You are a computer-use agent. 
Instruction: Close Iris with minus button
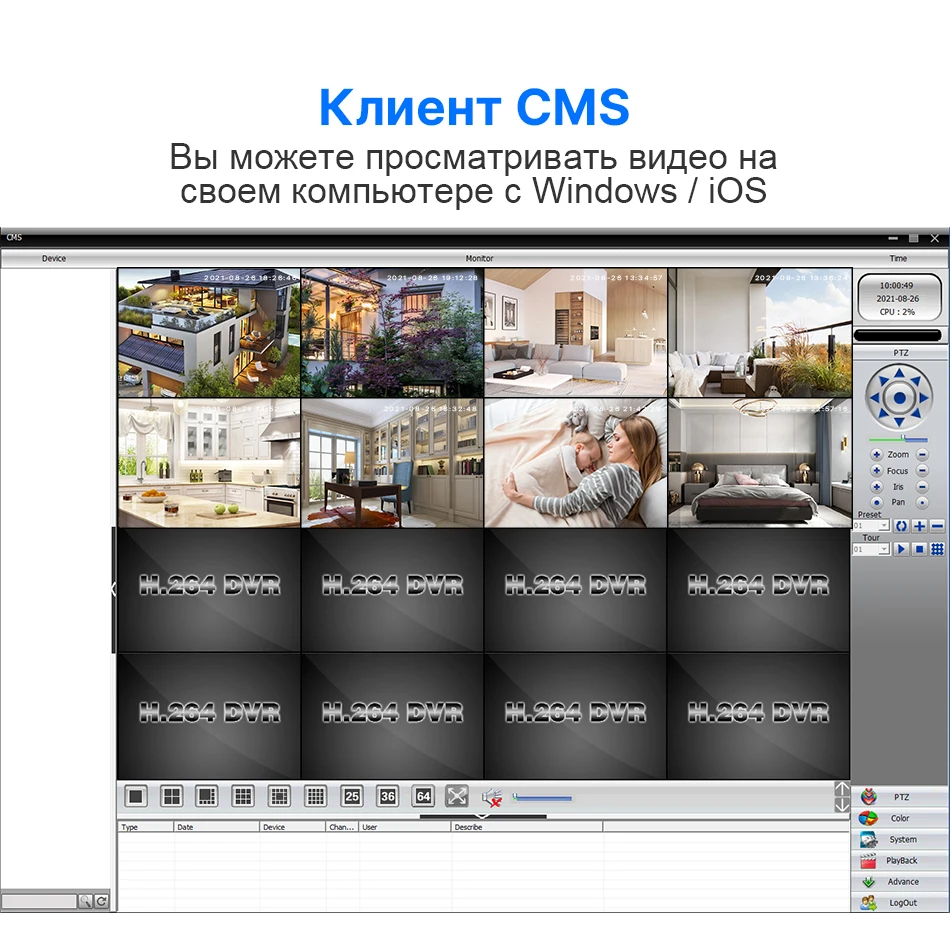(x=922, y=487)
